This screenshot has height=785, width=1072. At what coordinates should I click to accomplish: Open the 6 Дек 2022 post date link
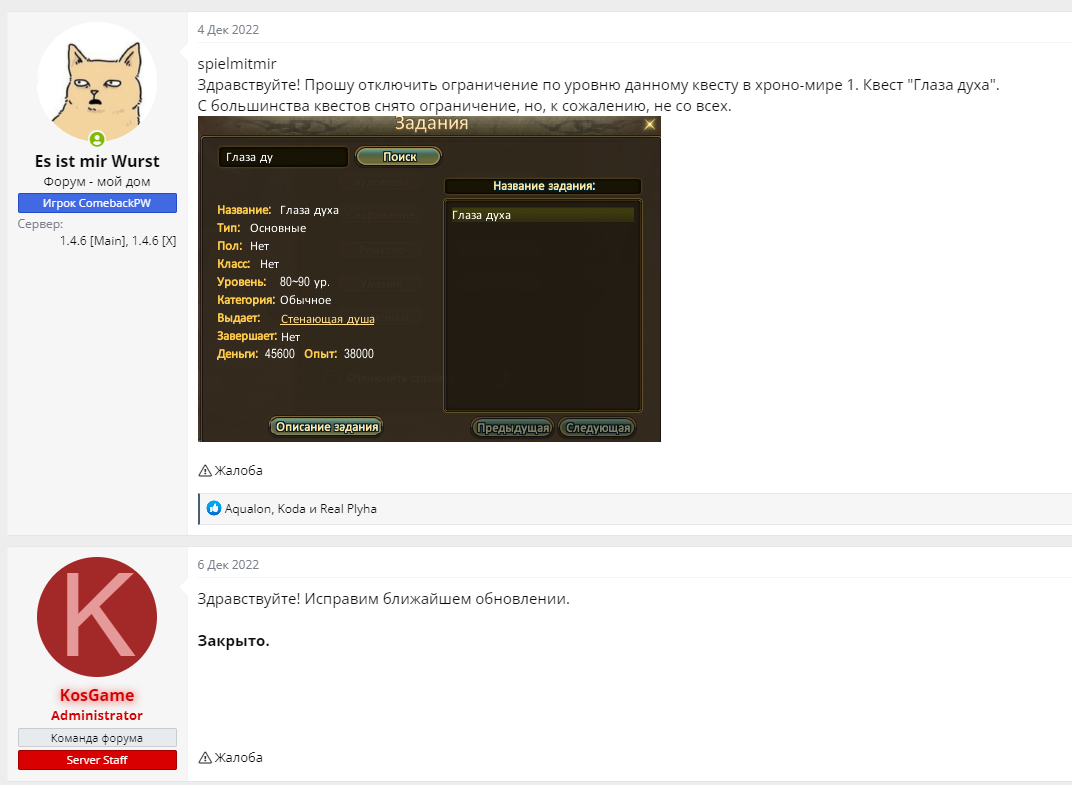point(228,565)
